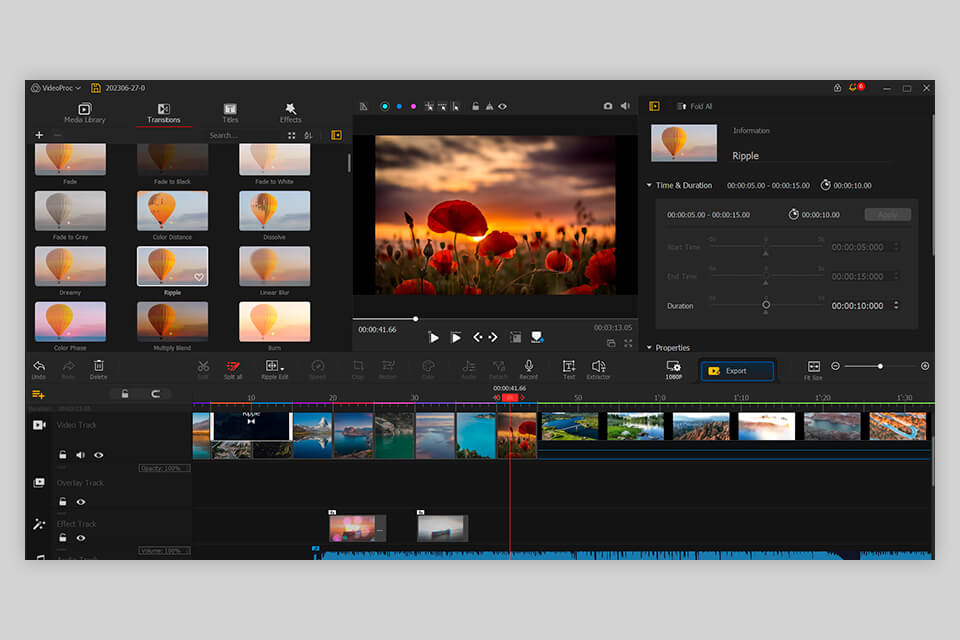Click the Export button

click(x=737, y=371)
